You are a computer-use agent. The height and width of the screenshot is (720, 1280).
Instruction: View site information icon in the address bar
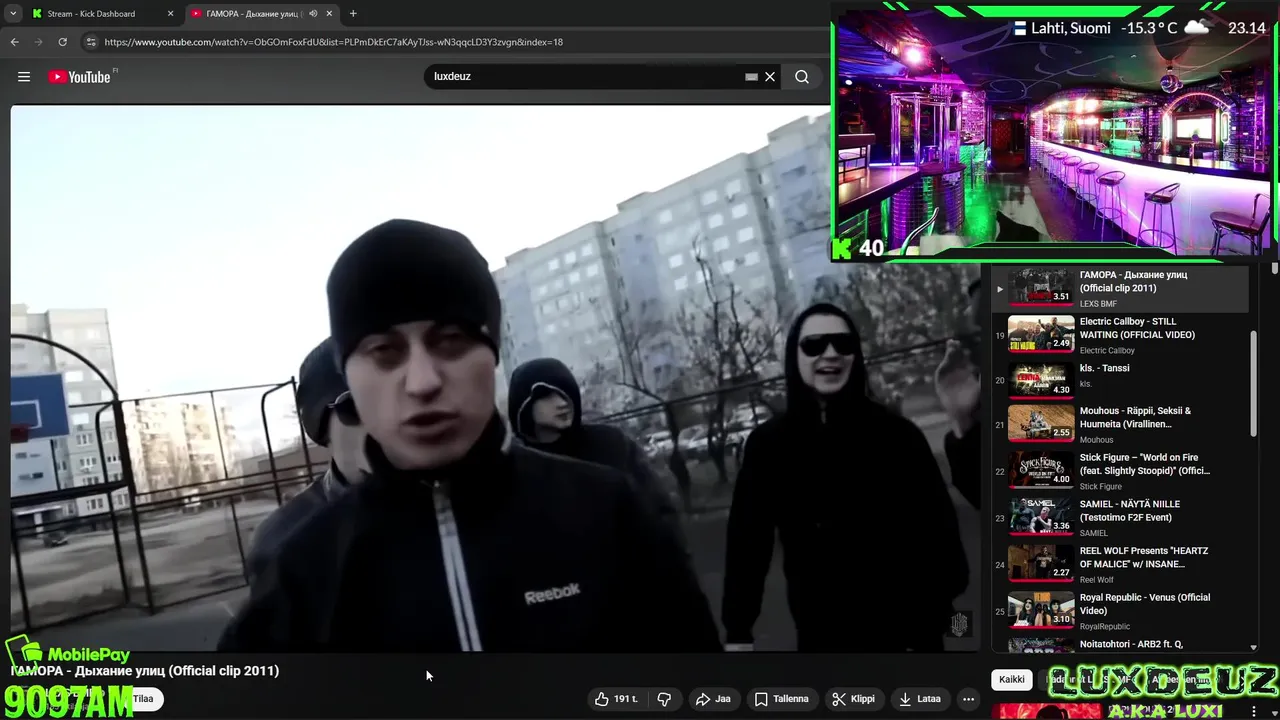pos(91,42)
